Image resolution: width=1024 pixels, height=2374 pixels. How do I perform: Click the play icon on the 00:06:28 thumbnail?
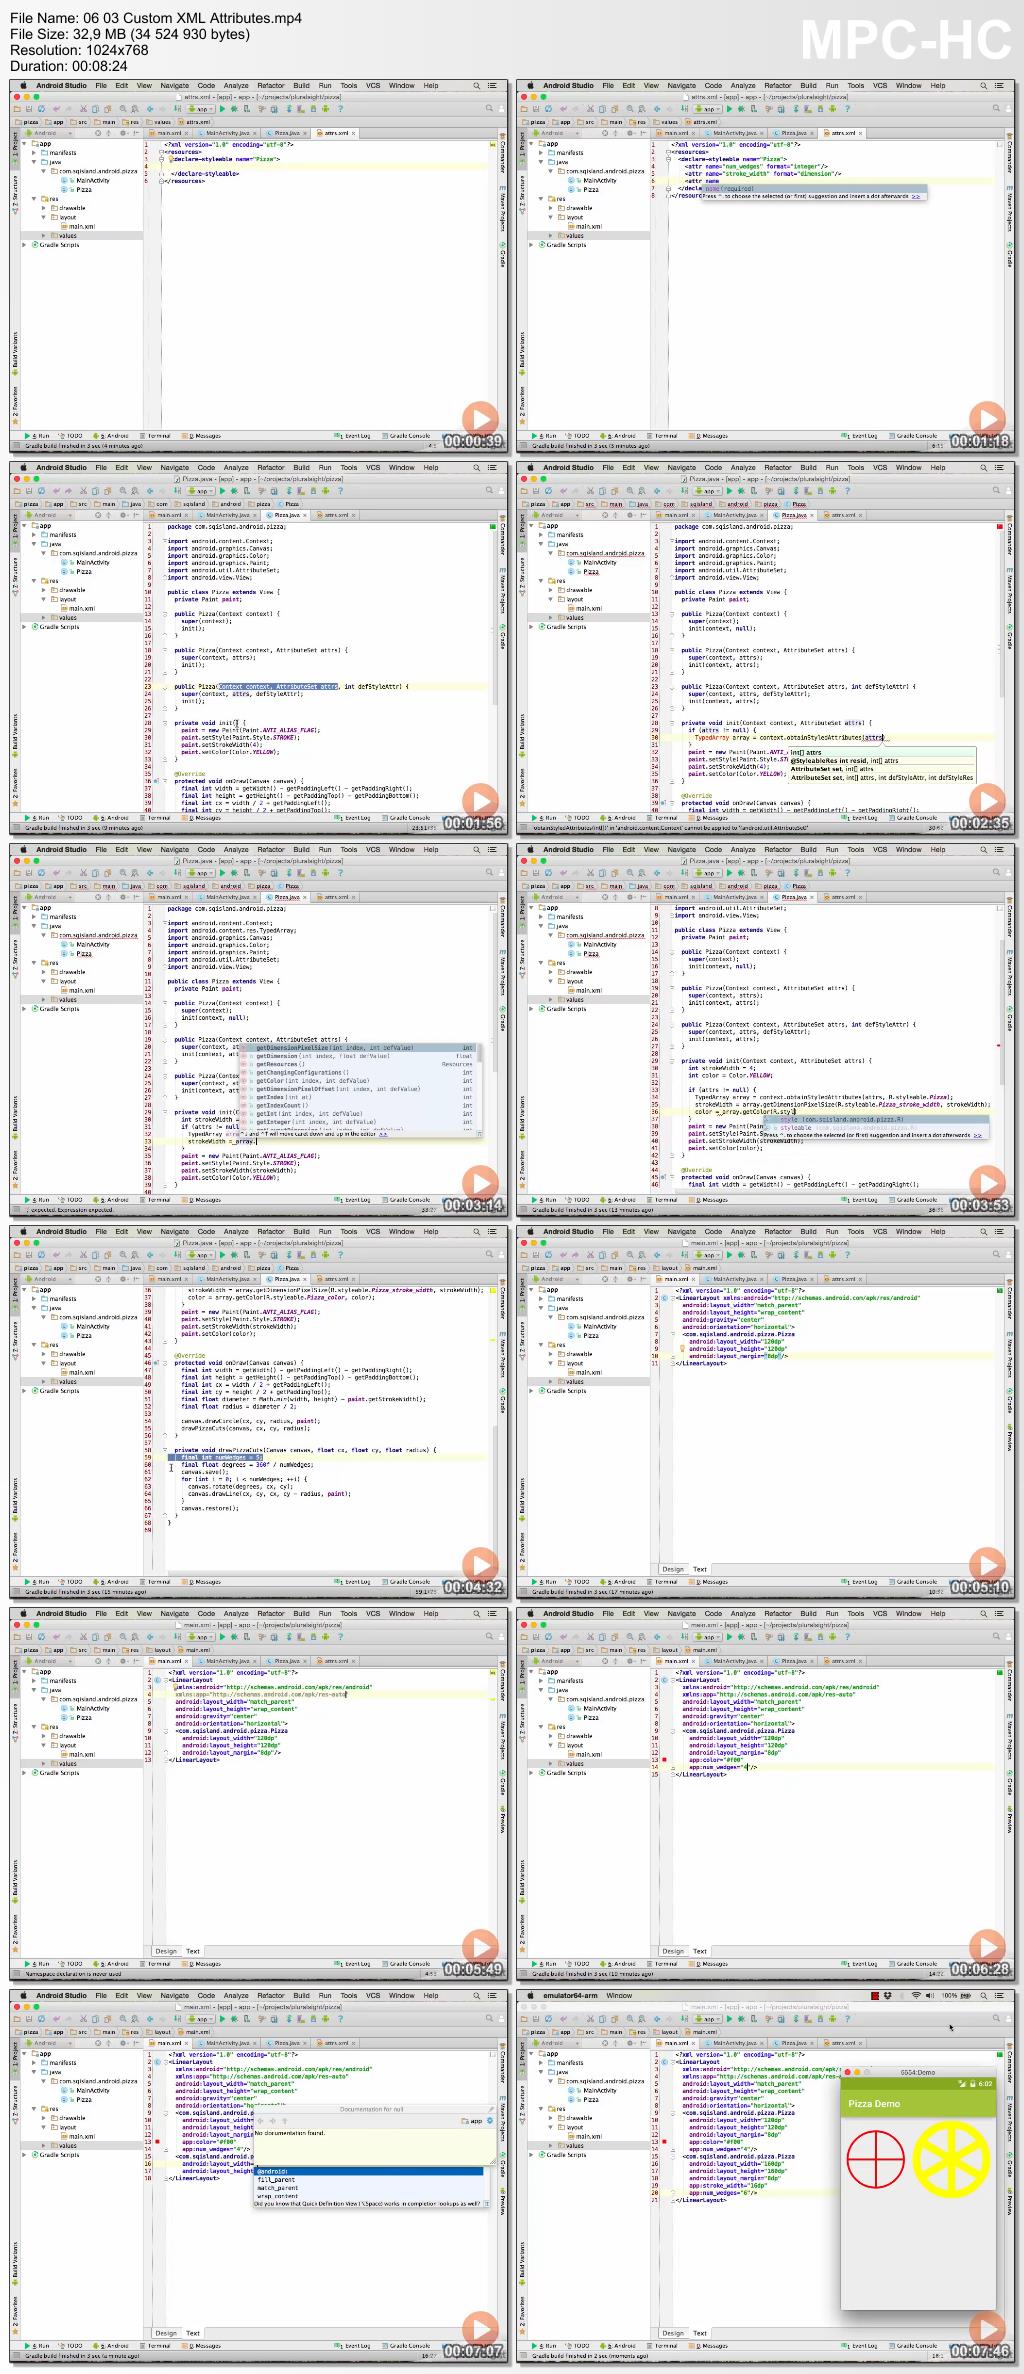point(987,1946)
